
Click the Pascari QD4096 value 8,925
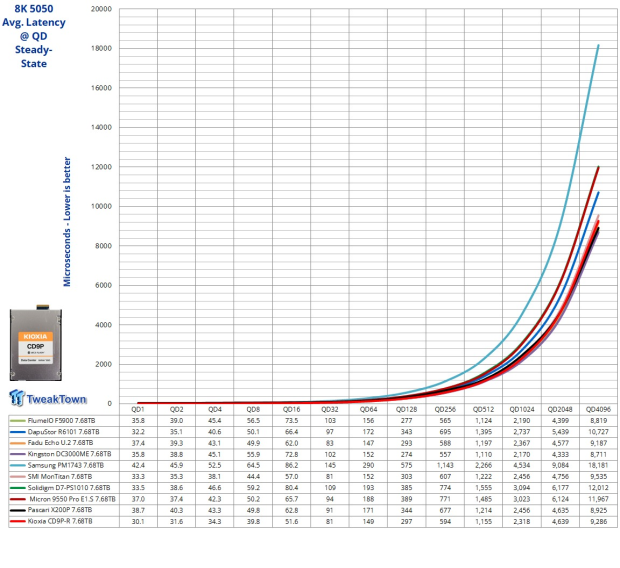[x=599, y=510]
